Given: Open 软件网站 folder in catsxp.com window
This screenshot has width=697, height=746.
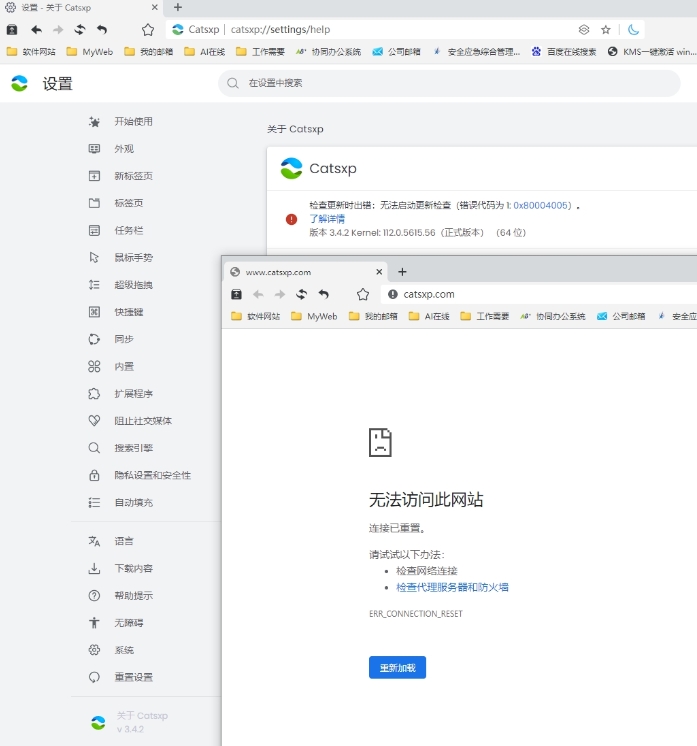Looking at the screenshot, I should tap(255, 316).
